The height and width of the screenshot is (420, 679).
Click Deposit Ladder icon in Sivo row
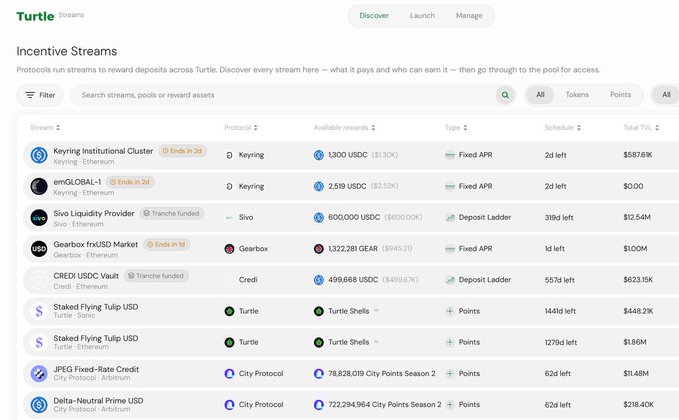(x=450, y=217)
